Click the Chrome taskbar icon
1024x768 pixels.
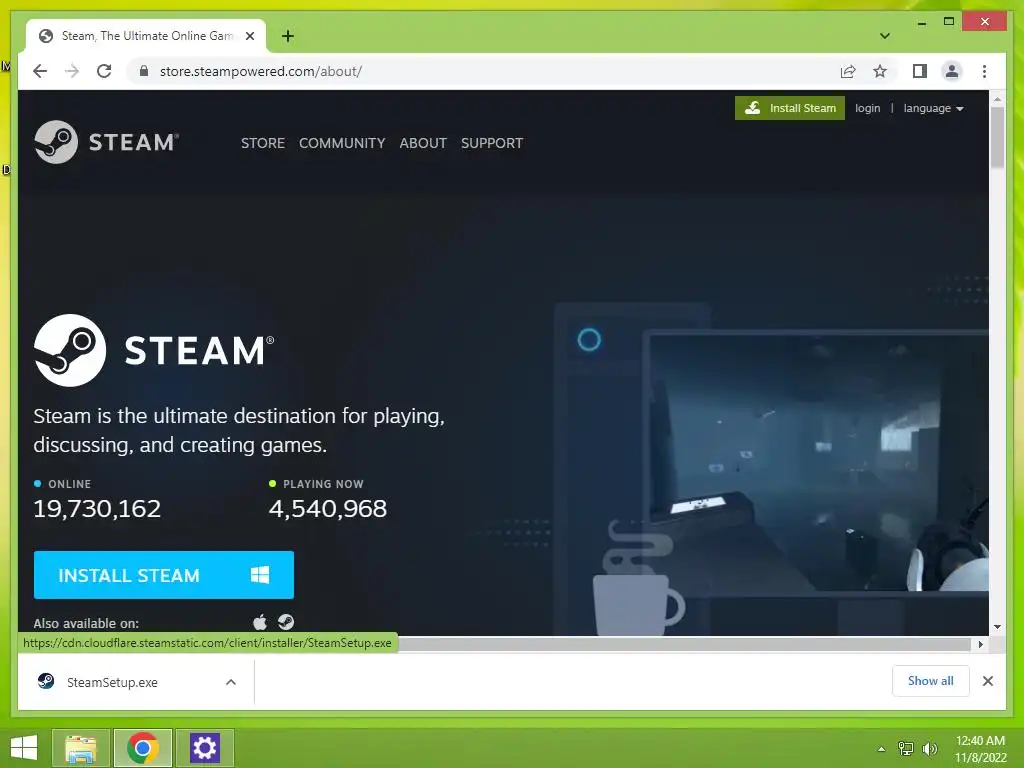coord(143,748)
